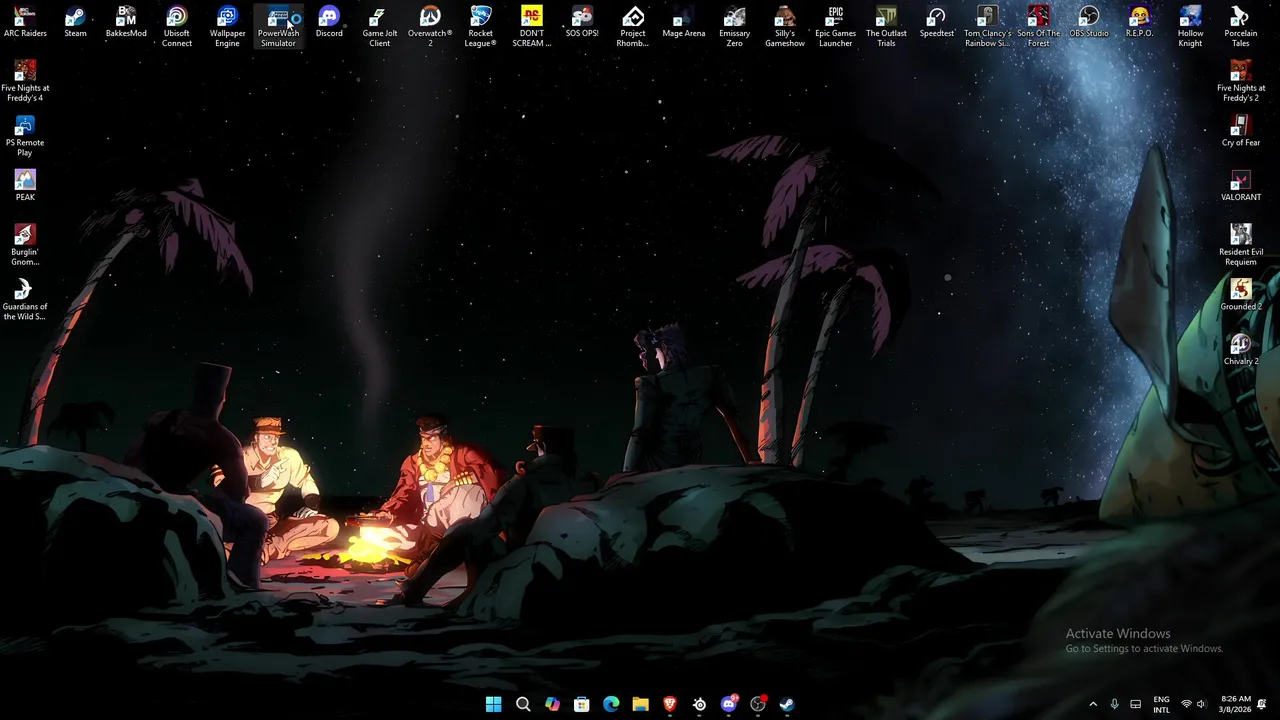Select Five Nights at Freddy's 4 icon
This screenshot has height=720, width=1280.
(x=25, y=81)
